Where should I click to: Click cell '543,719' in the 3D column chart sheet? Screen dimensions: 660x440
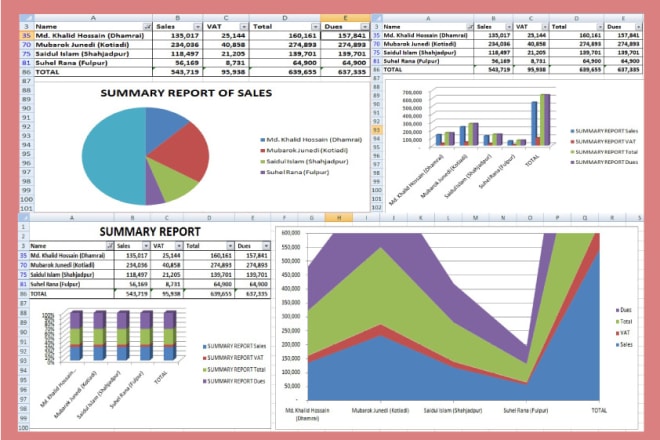pyautogui.click(x=493, y=69)
